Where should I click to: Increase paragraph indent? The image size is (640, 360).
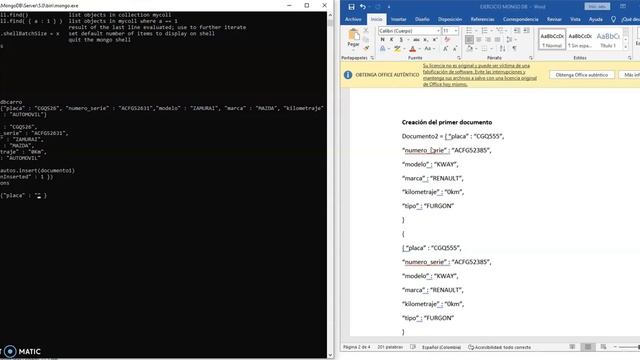tap(527, 31)
